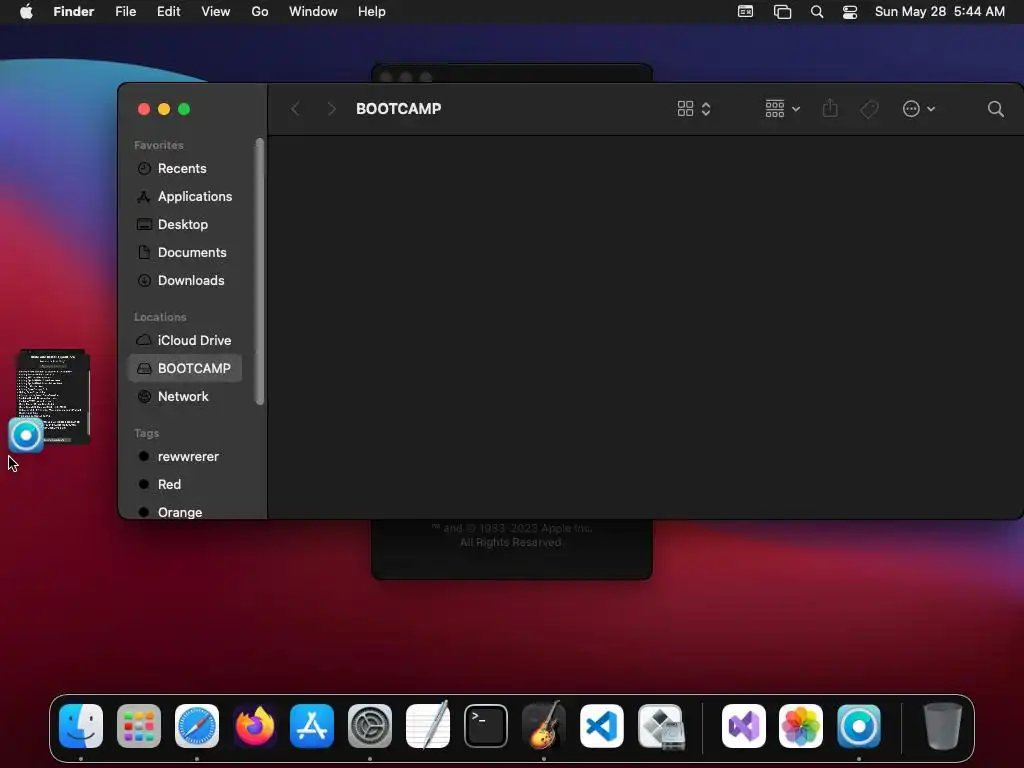Launch Visual Studio Code from Dock
This screenshot has width=1024, height=768.
pyautogui.click(x=601, y=726)
